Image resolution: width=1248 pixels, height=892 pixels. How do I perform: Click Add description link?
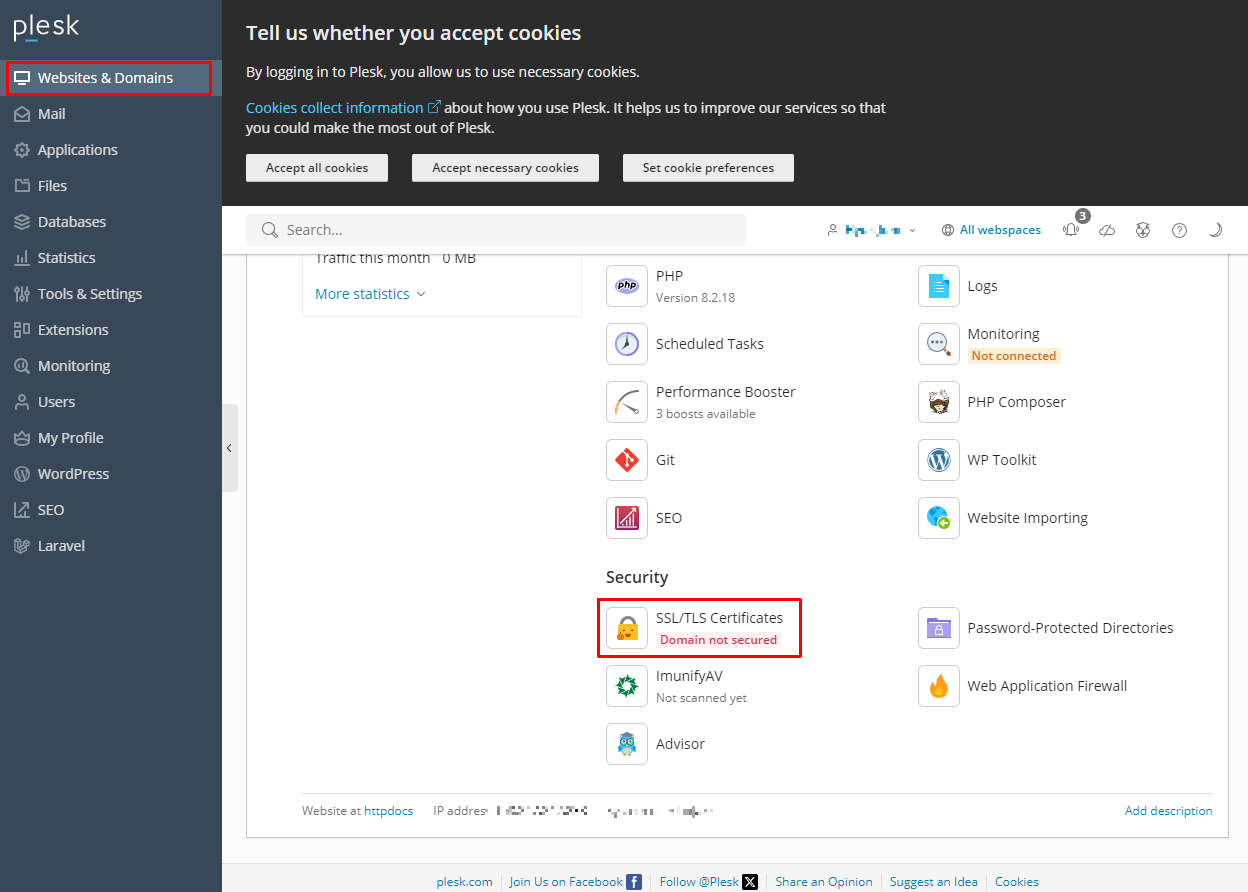[x=1168, y=811]
